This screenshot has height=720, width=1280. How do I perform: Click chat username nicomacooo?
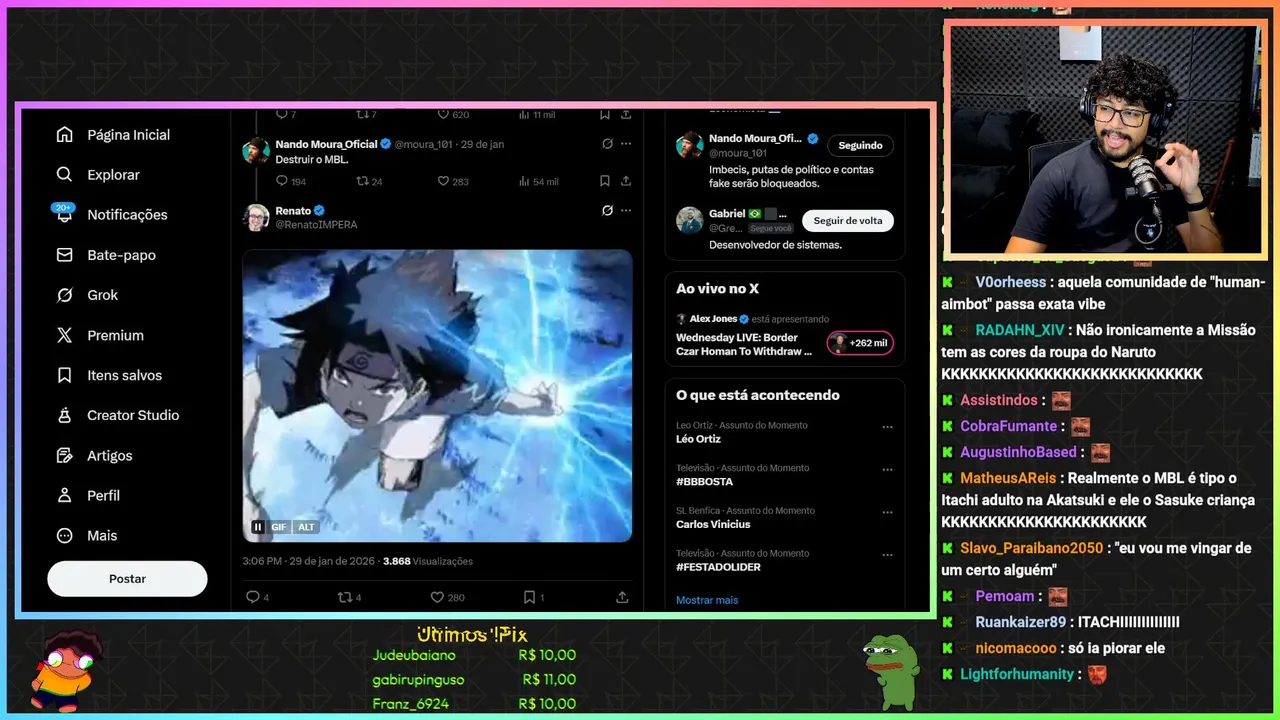click(1018, 648)
